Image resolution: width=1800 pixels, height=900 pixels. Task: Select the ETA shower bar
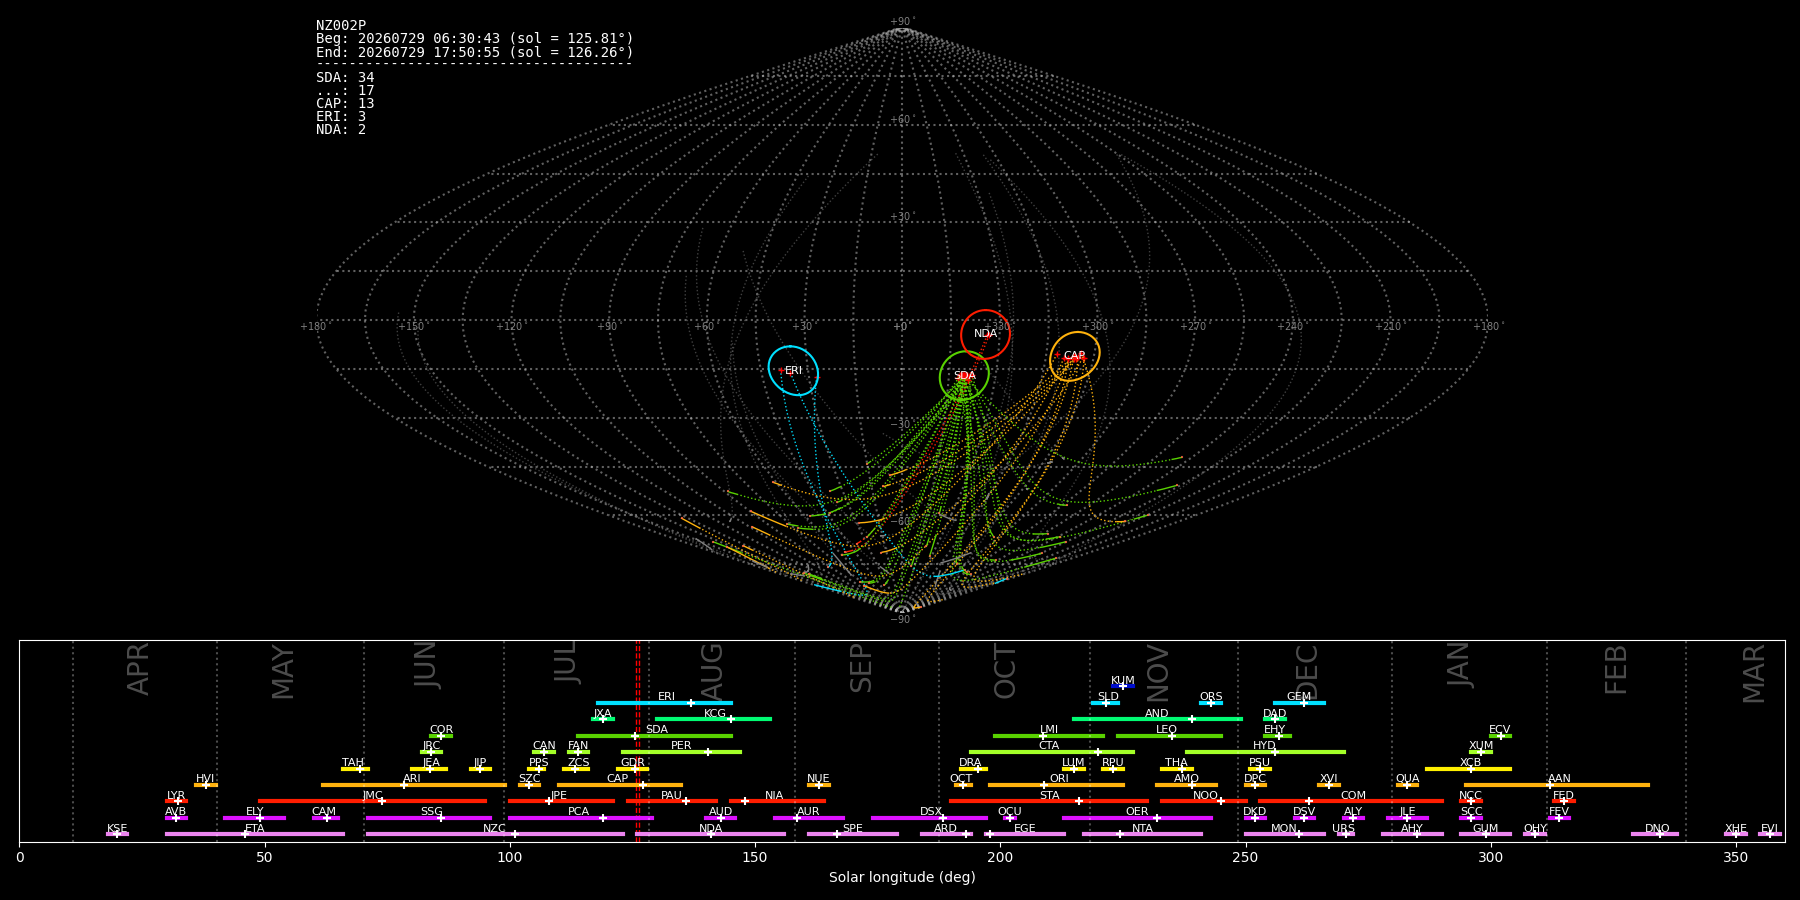(x=255, y=834)
